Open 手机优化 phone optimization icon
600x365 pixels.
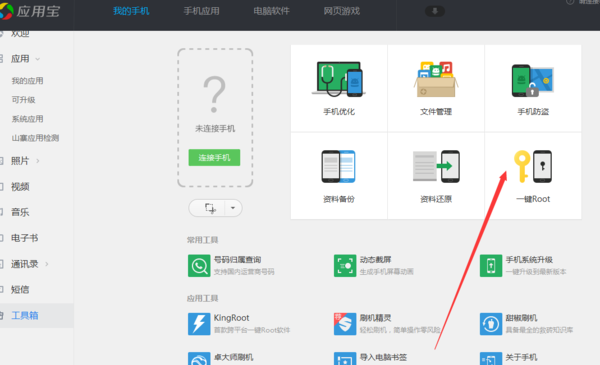click(338, 79)
